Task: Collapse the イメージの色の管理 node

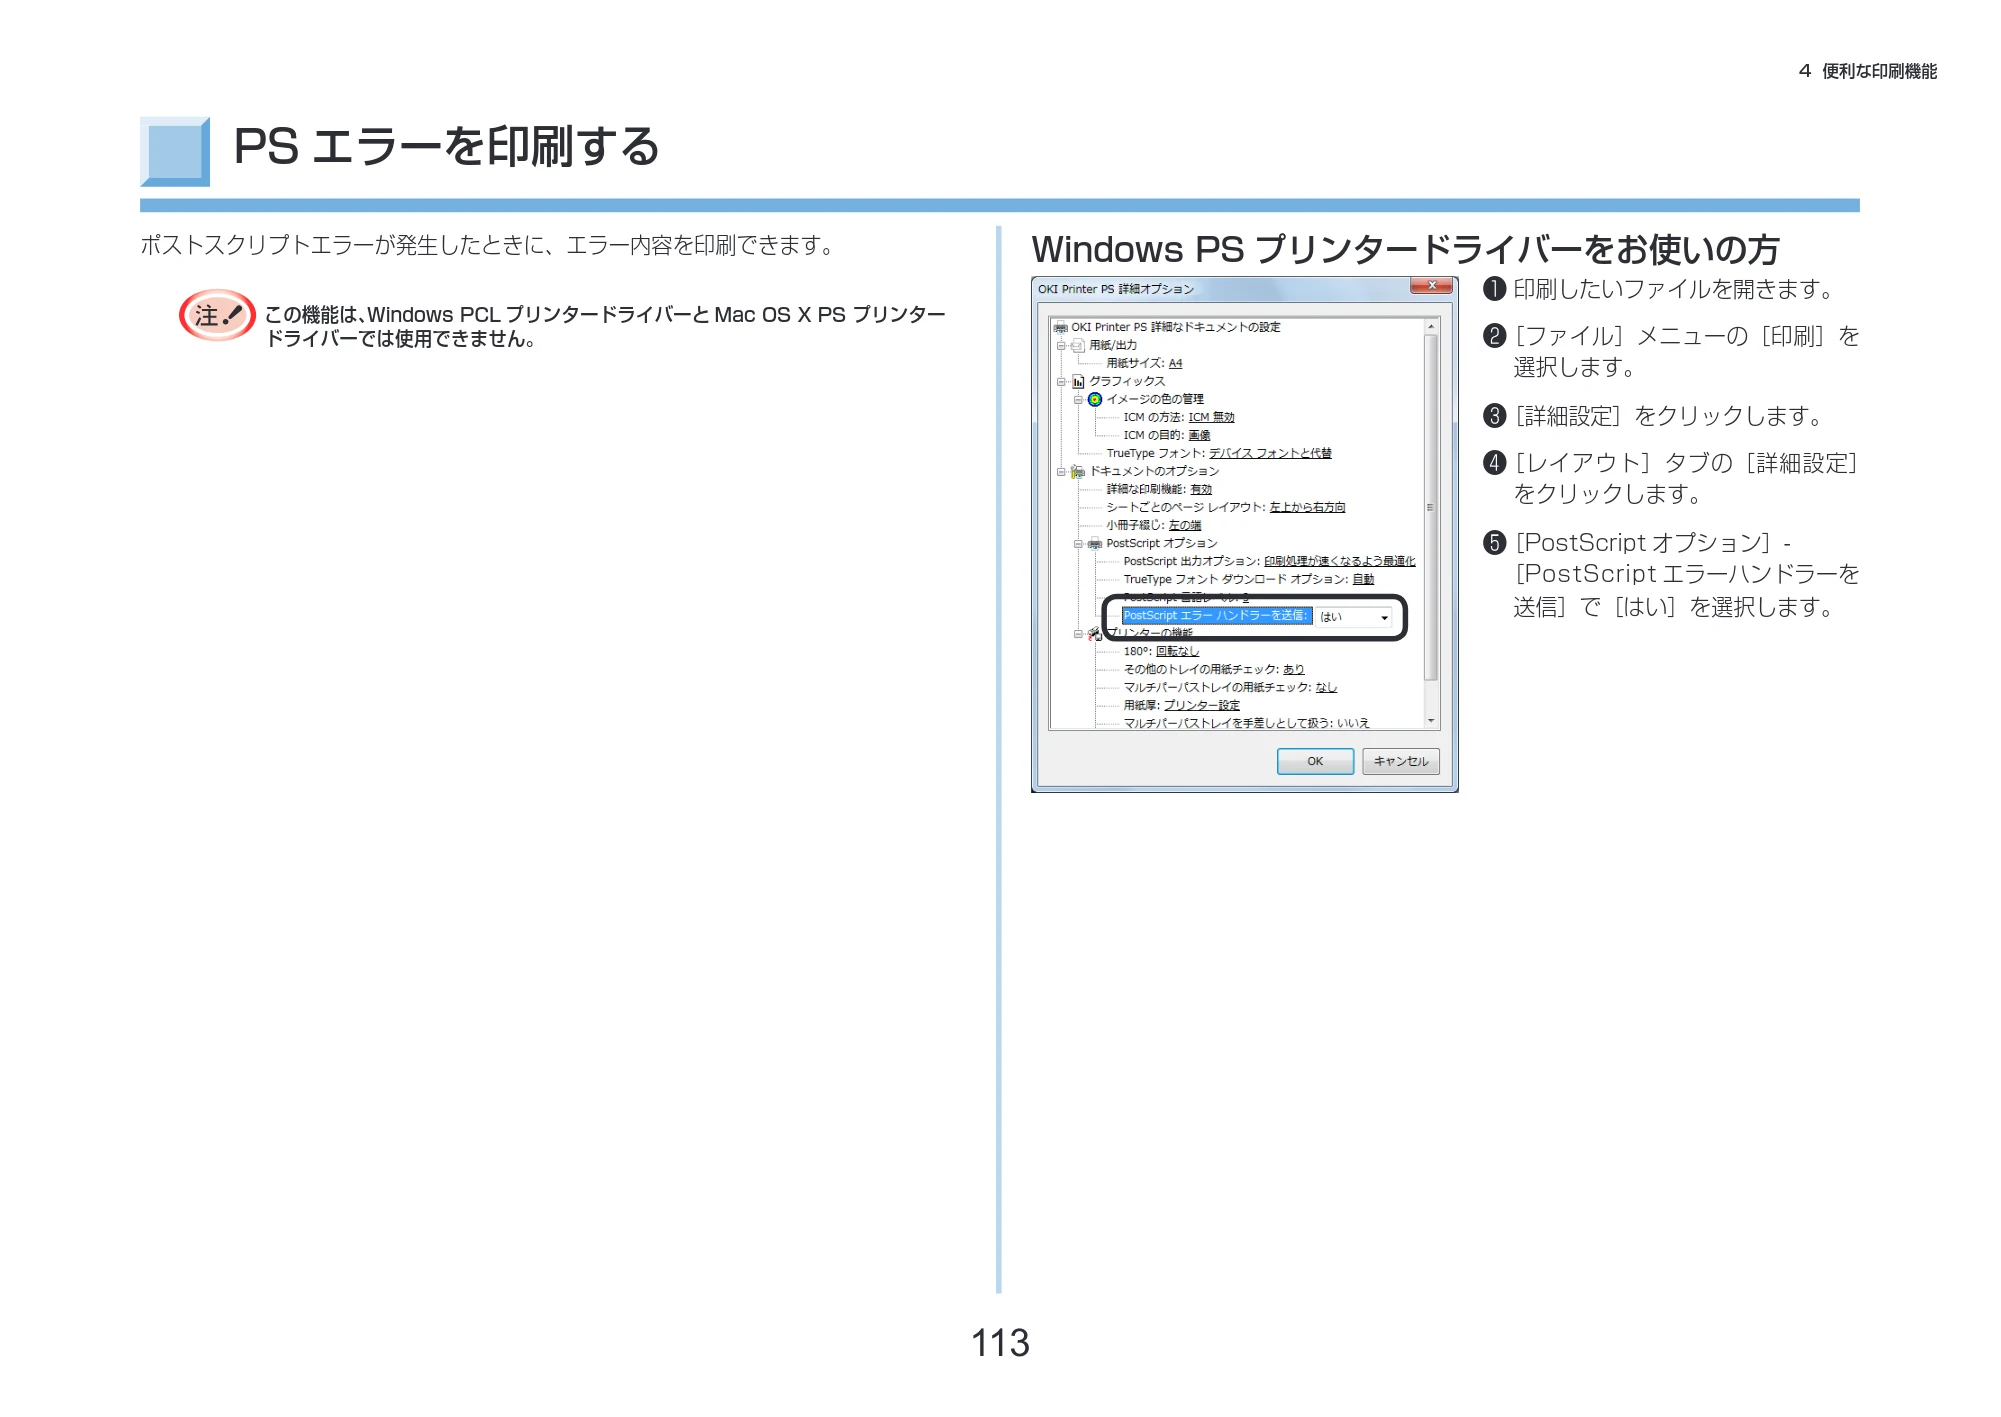Action: pos(1078,399)
